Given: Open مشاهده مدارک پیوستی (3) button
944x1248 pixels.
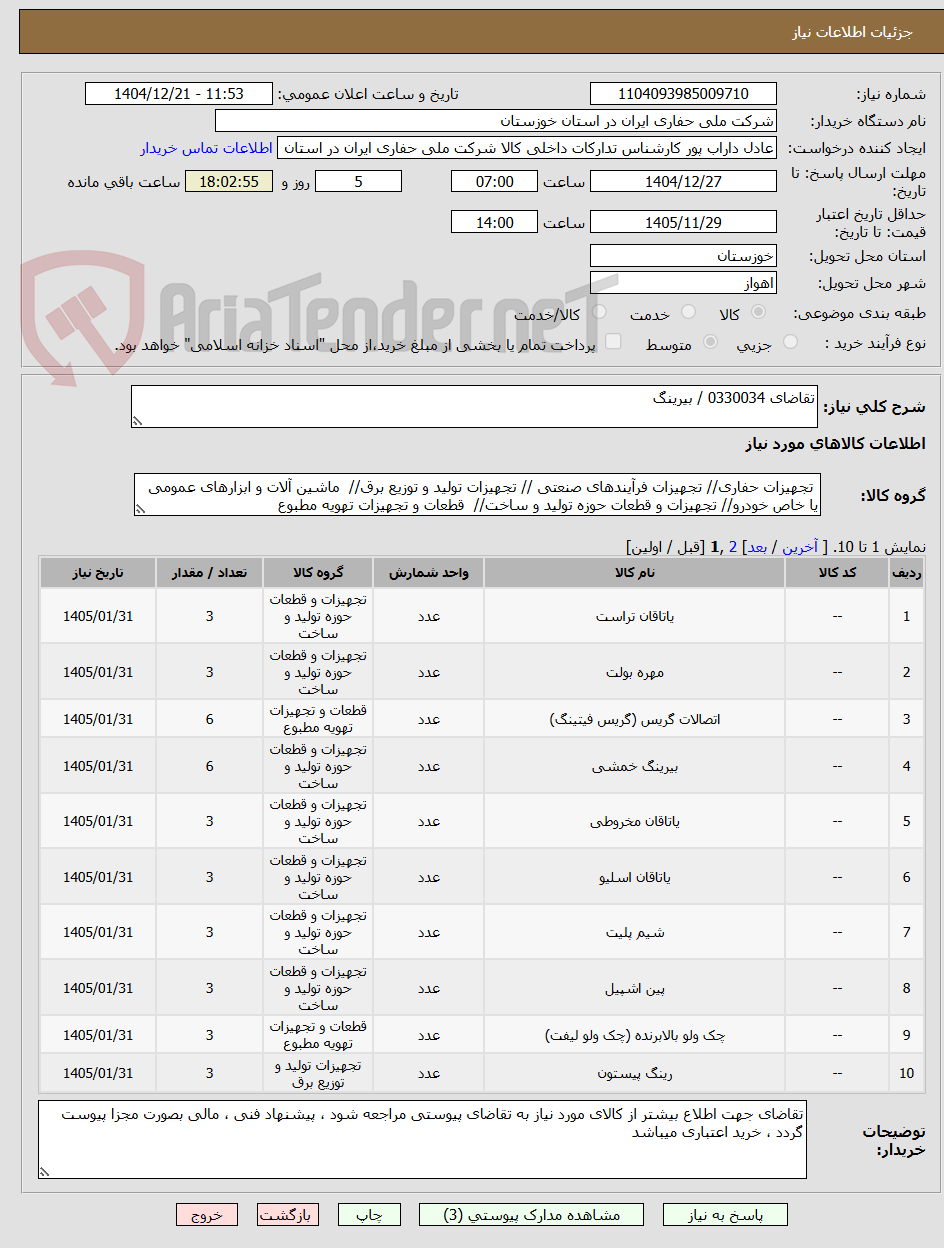Looking at the screenshot, I should click(x=532, y=1215).
